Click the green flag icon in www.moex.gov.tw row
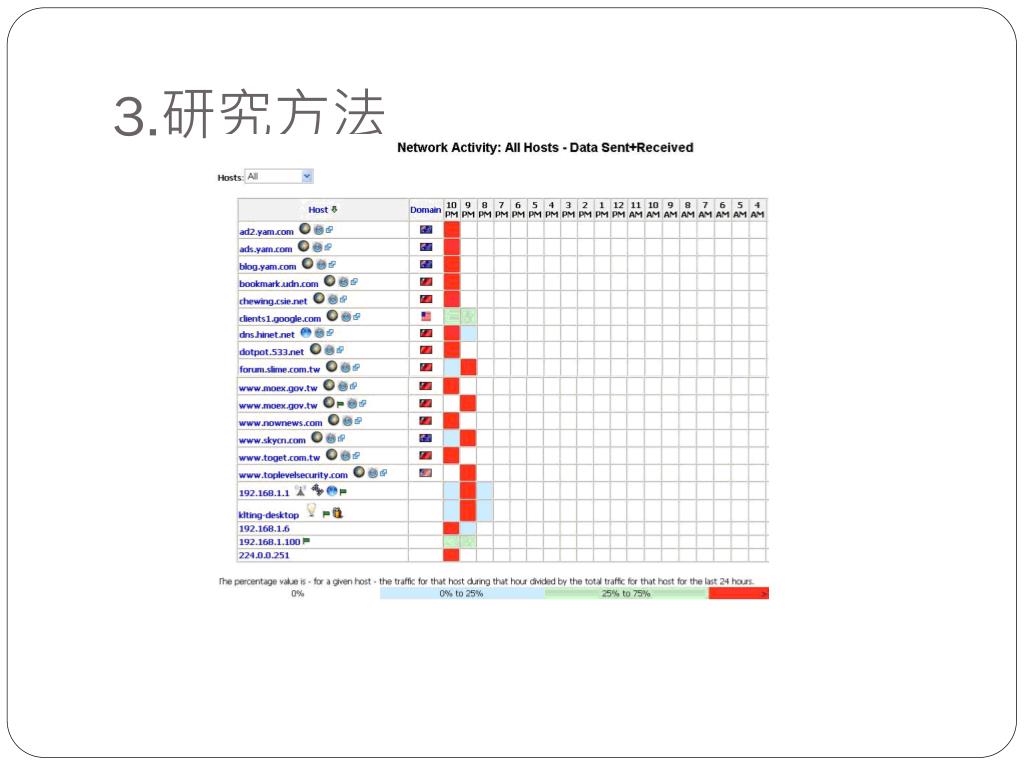1024x768 pixels. coord(340,404)
